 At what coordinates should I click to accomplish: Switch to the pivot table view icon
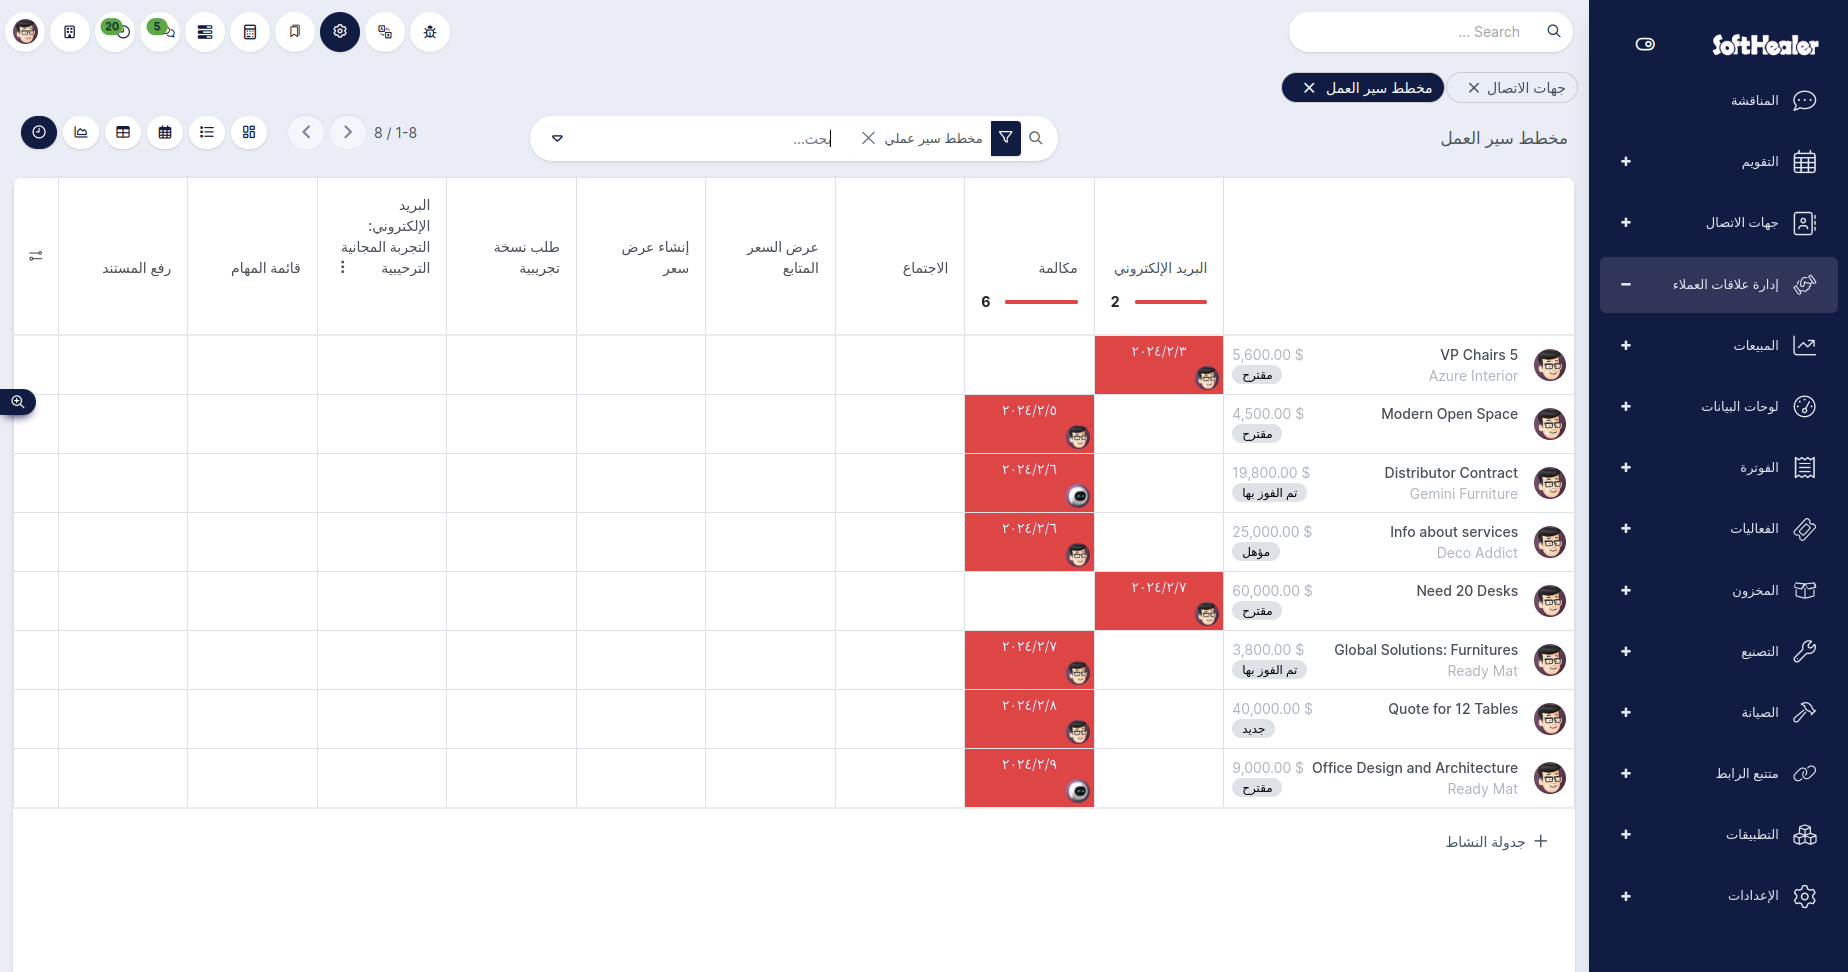point(123,132)
